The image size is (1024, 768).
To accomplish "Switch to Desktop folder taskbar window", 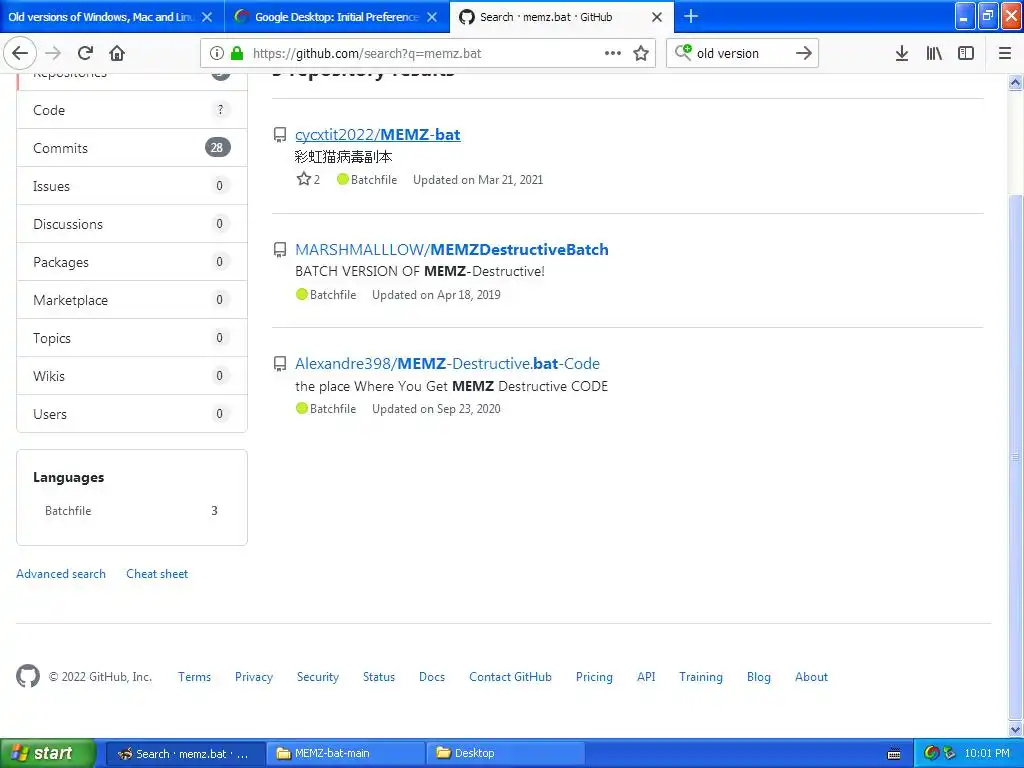I will 505,753.
